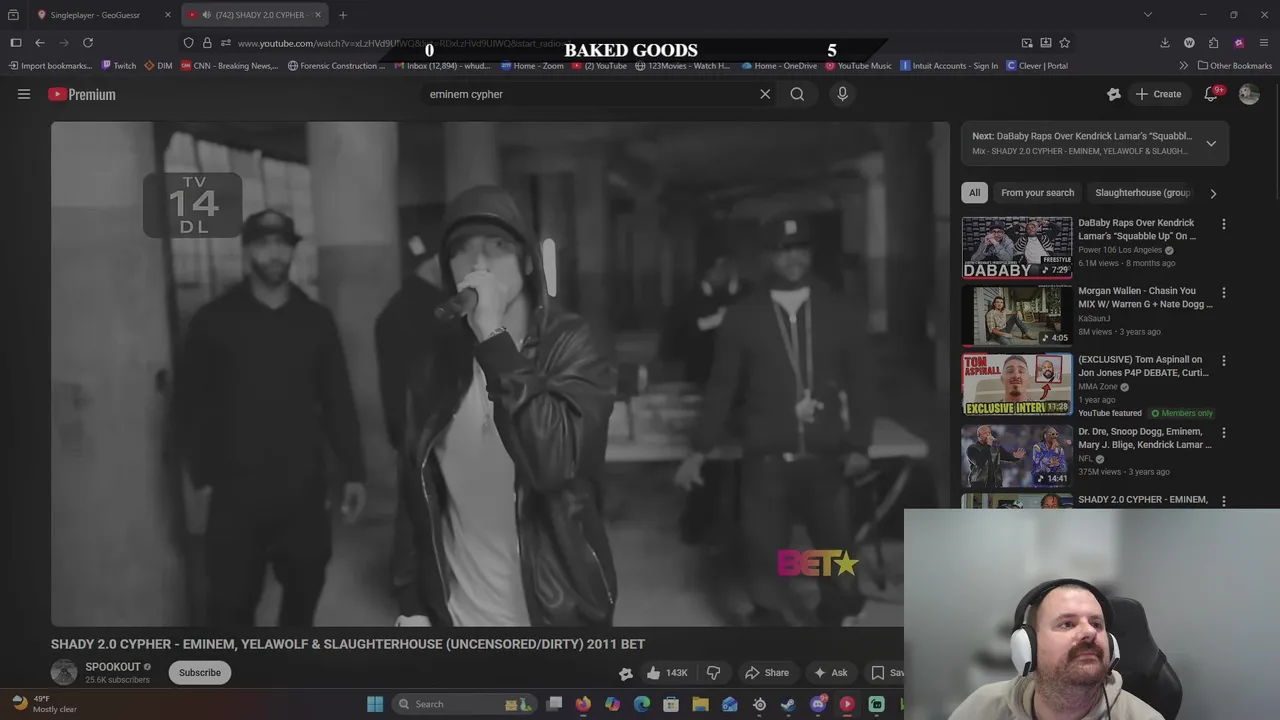Click the Ask button
This screenshot has height=720, width=1280.
coord(830,673)
